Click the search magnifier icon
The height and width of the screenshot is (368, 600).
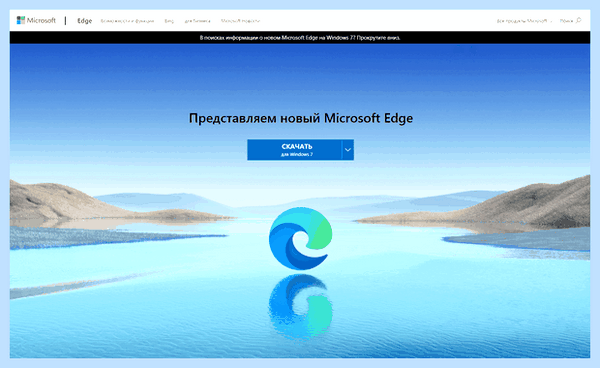pyautogui.click(x=578, y=20)
